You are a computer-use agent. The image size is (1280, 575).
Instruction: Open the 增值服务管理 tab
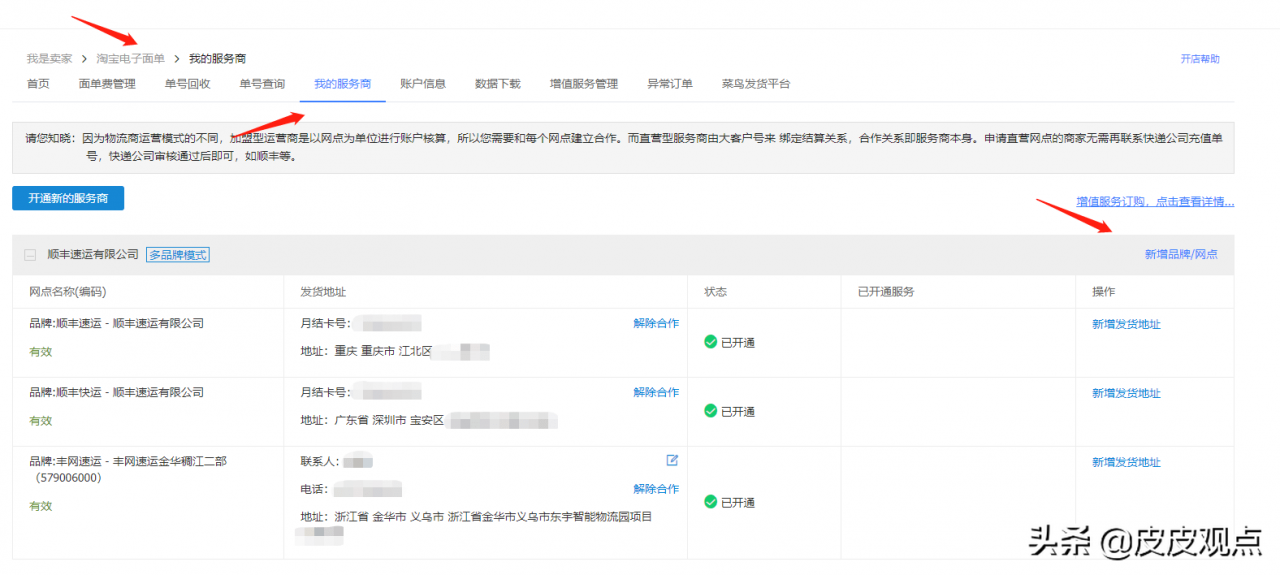584,84
